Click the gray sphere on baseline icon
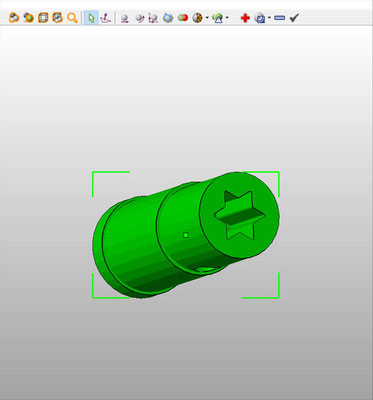Viewport: 373px width, 400px height. [125, 18]
